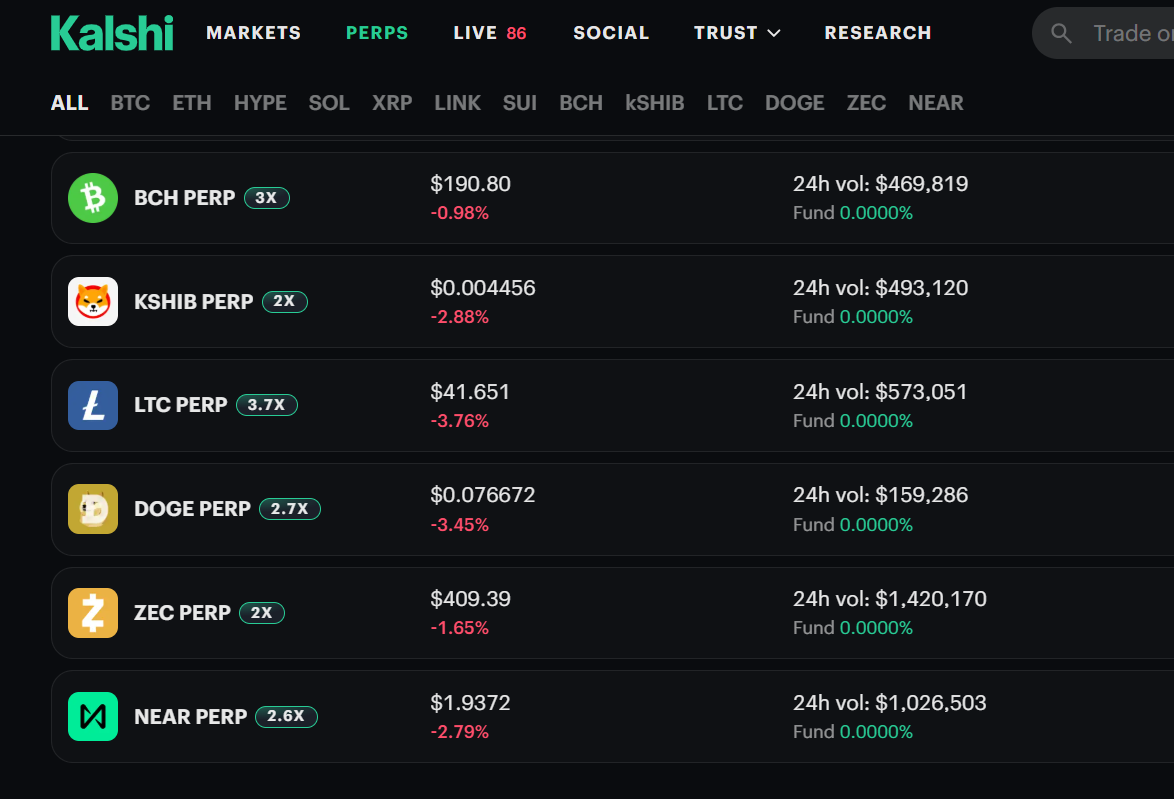Screen dimensions: 1174x799
Task: Expand the TRUST menu chevron
Action: click(774, 33)
